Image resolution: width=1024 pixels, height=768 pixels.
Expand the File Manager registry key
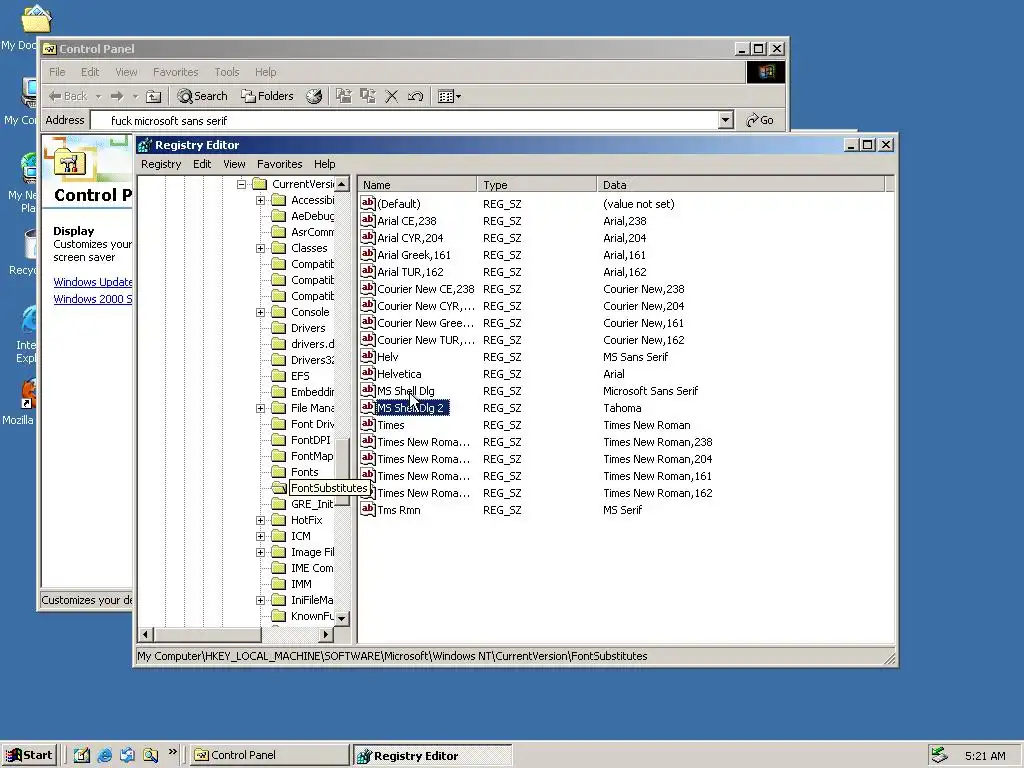click(261, 408)
